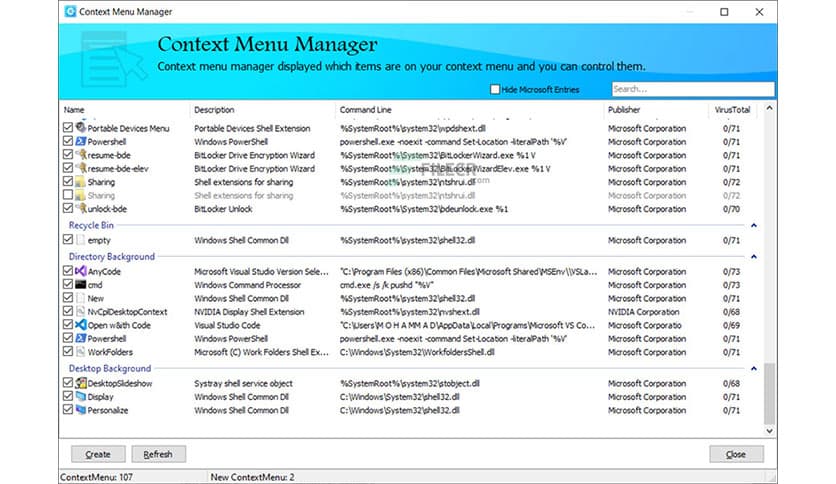The width and height of the screenshot is (836, 484).
Task: Click the app icon in the title bar
Action: click(70, 11)
